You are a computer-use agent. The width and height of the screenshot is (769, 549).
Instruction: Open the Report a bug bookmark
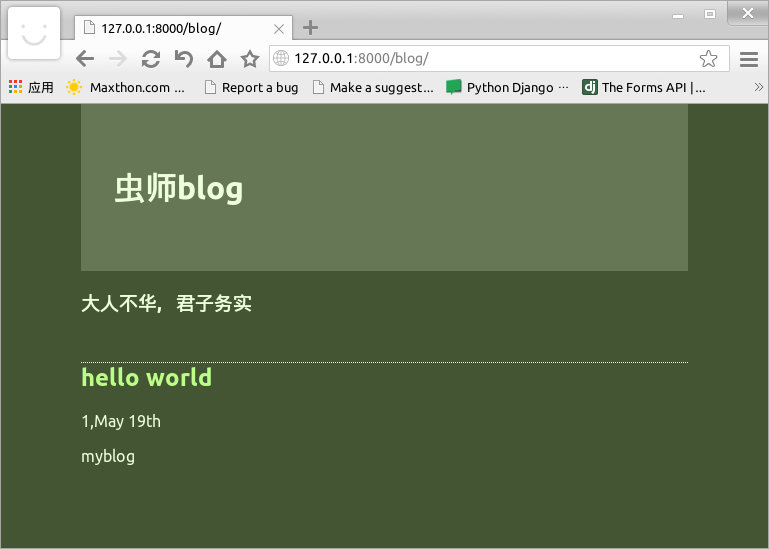(x=251, y=87)
